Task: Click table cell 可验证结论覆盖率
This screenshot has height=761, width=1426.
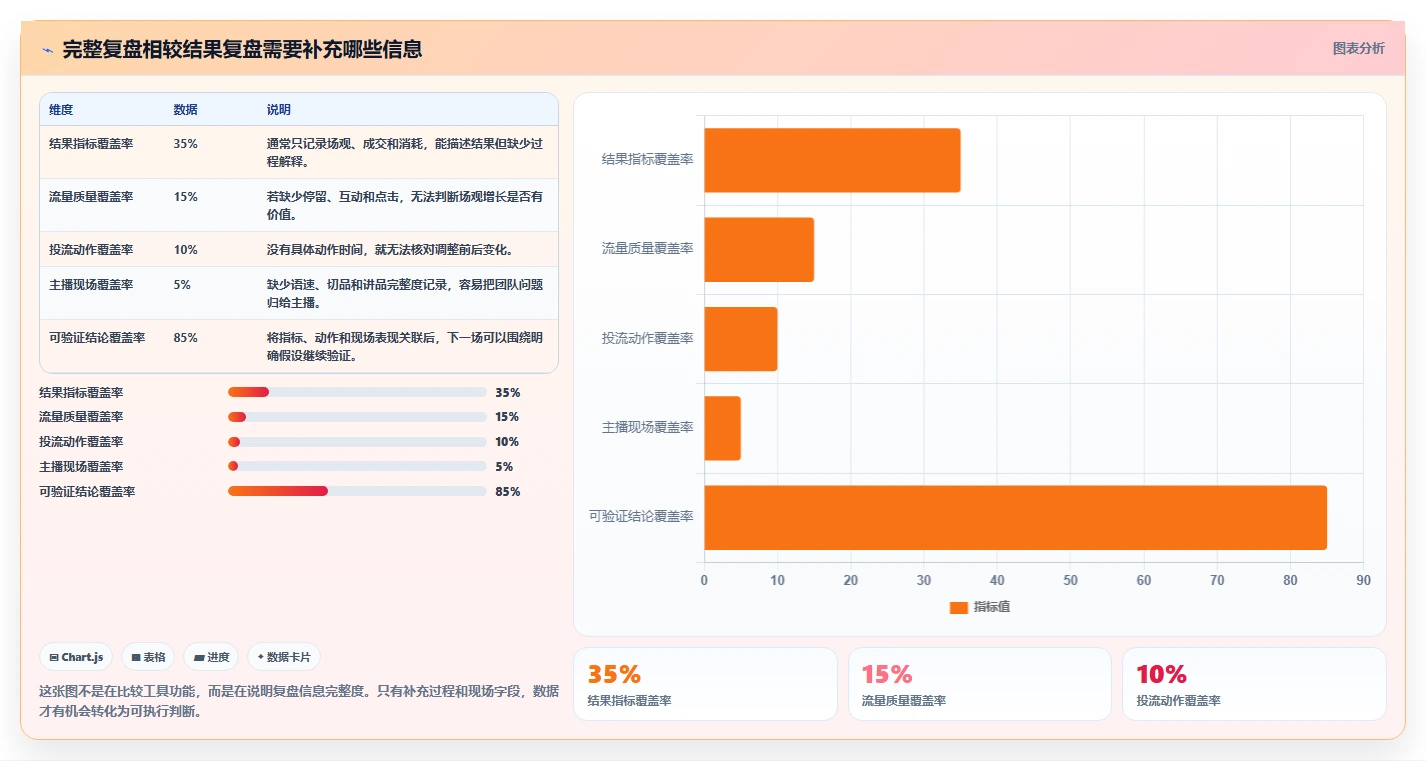Action: [97, 337]
